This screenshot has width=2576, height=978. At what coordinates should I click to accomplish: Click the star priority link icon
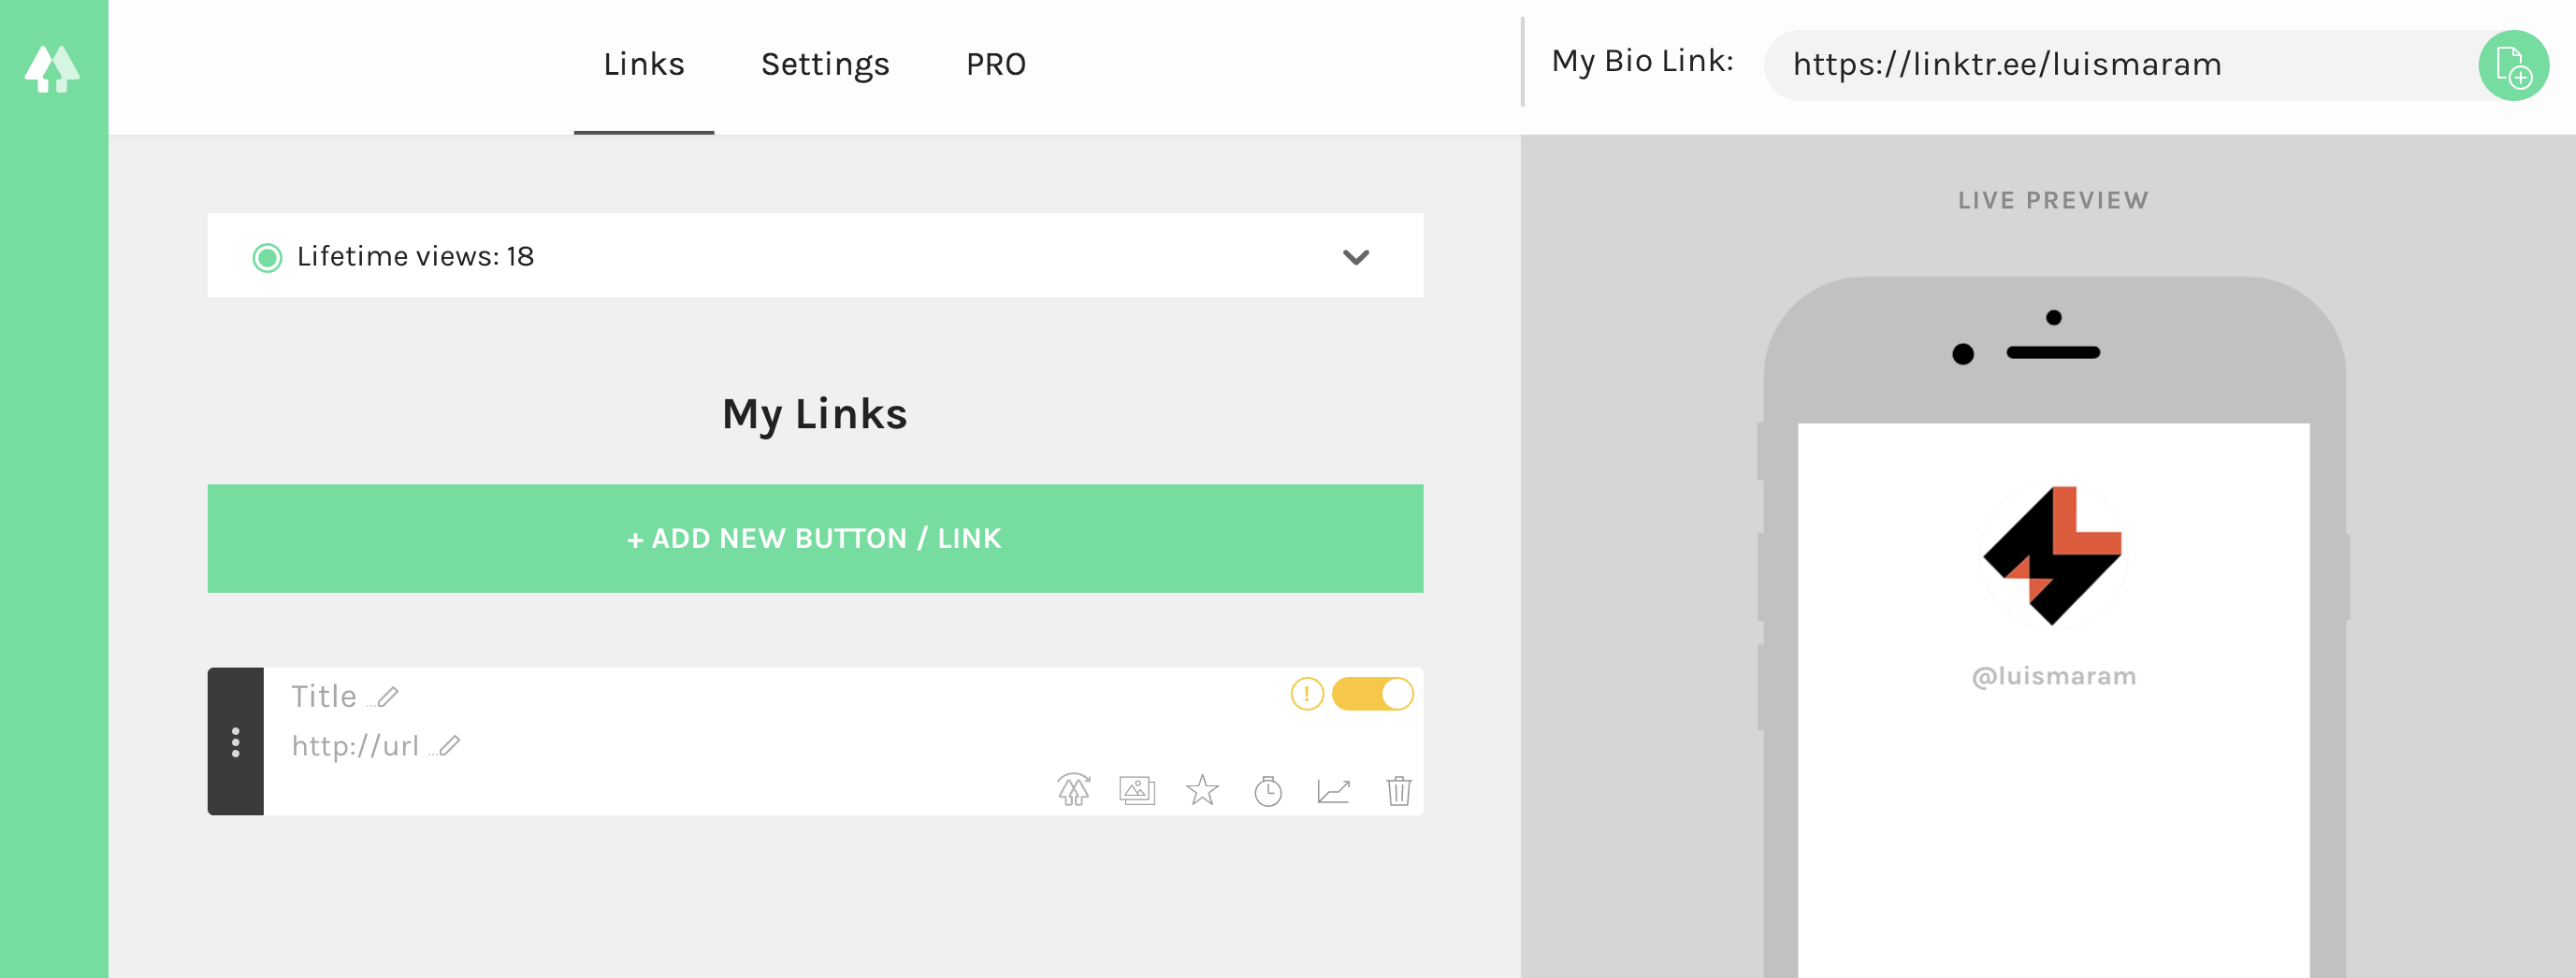pos(1202,790)
